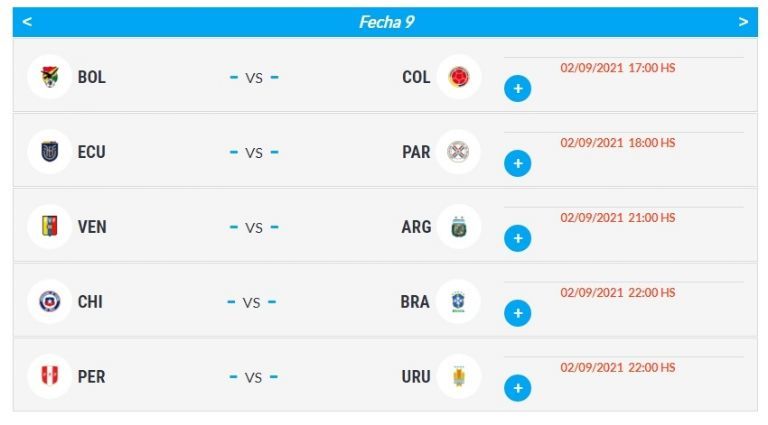The height and width of the screenshot is (425, 768).
Task: Click the Paraguay team crest icon
Action: pos(459,152)
